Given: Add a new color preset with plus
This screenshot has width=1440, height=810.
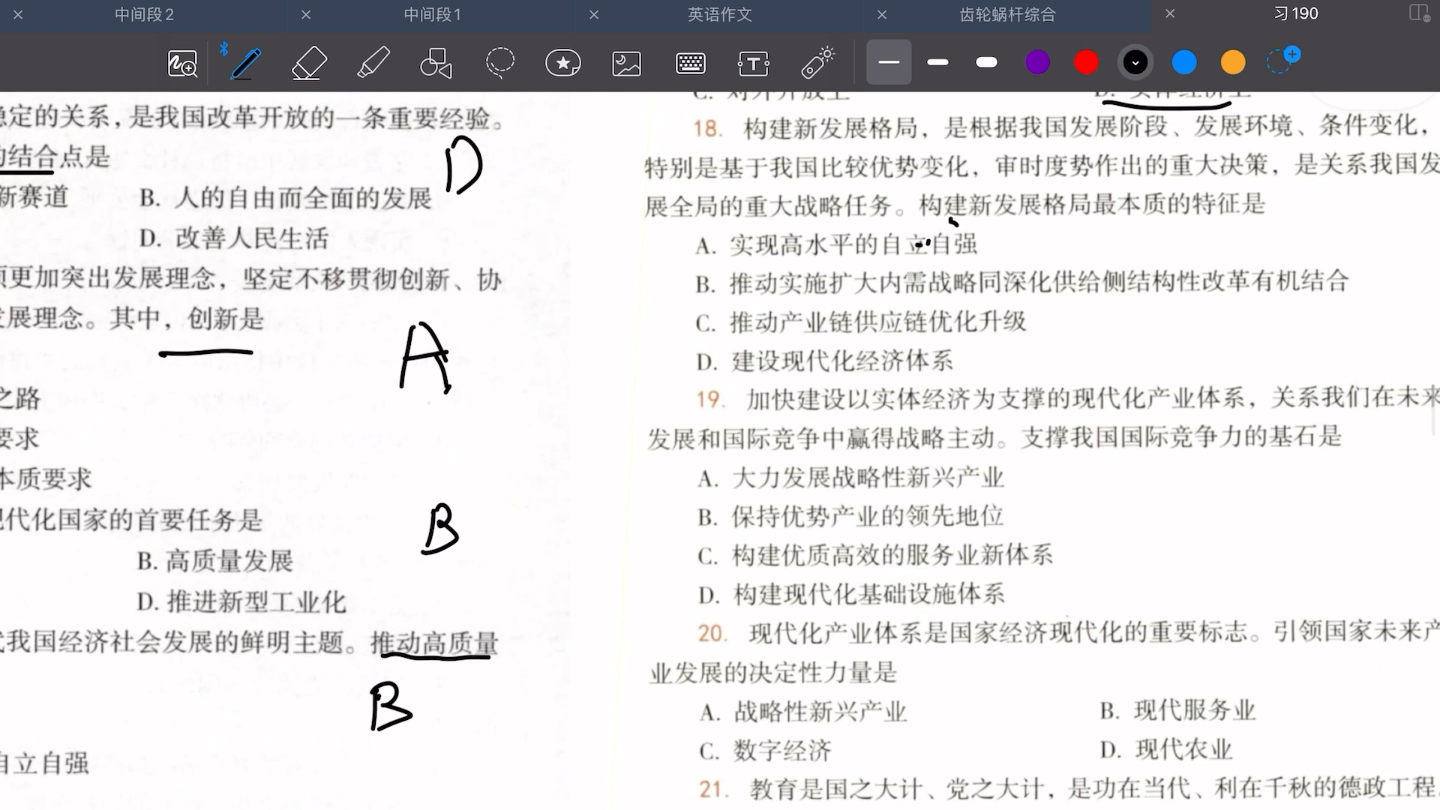Looking at the screenshot, I should pyautogui.click(x=1283, y=60).
